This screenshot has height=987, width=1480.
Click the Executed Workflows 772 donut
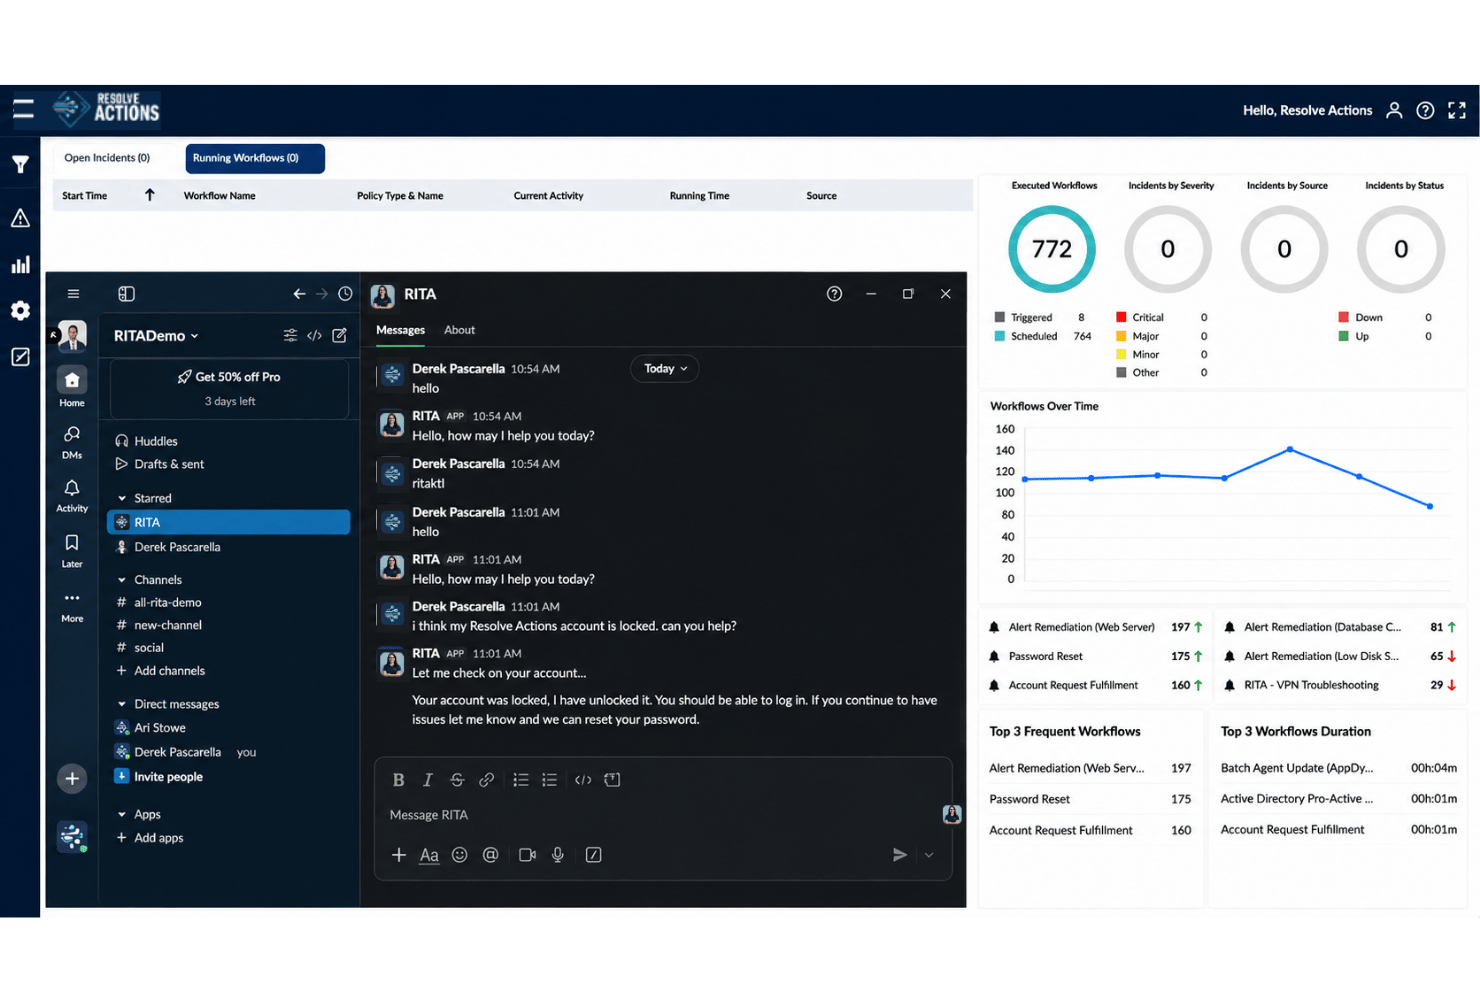(x=1052, y=249)
